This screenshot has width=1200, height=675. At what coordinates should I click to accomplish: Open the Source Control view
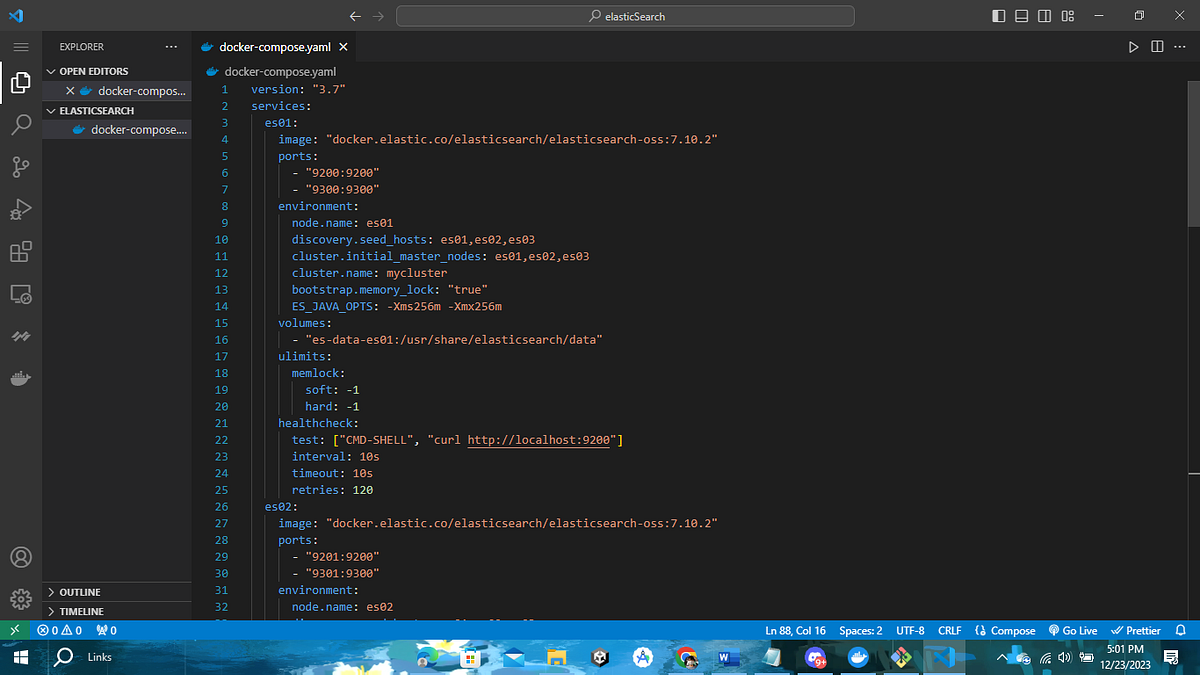20,167
